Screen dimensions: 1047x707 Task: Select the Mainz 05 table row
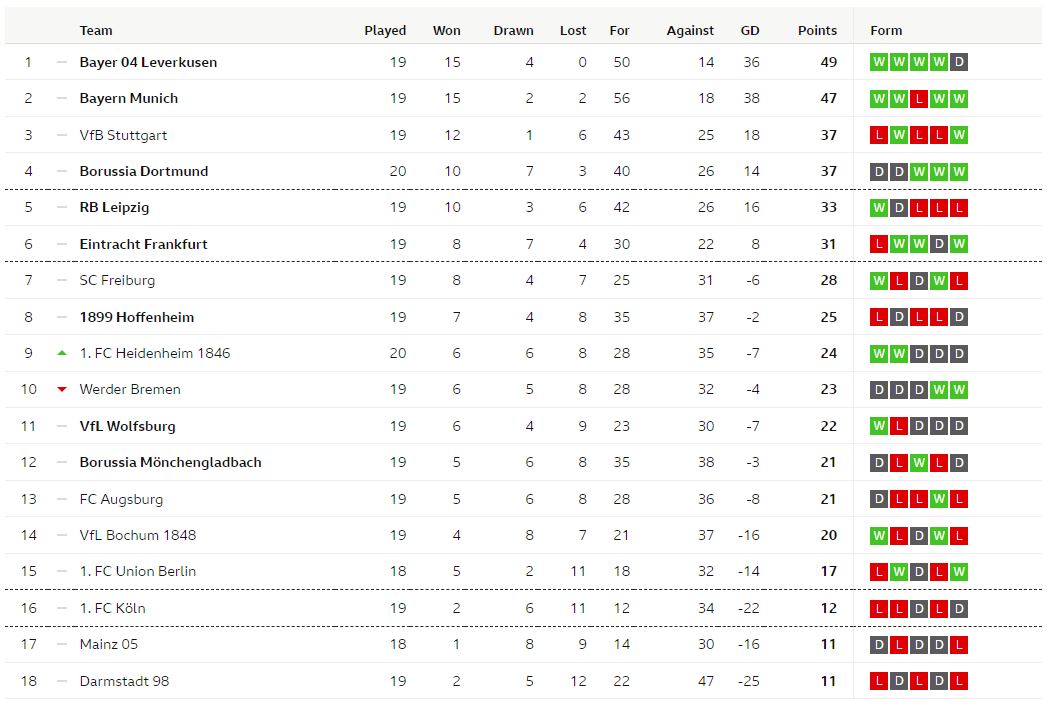[x=523, y=644]
